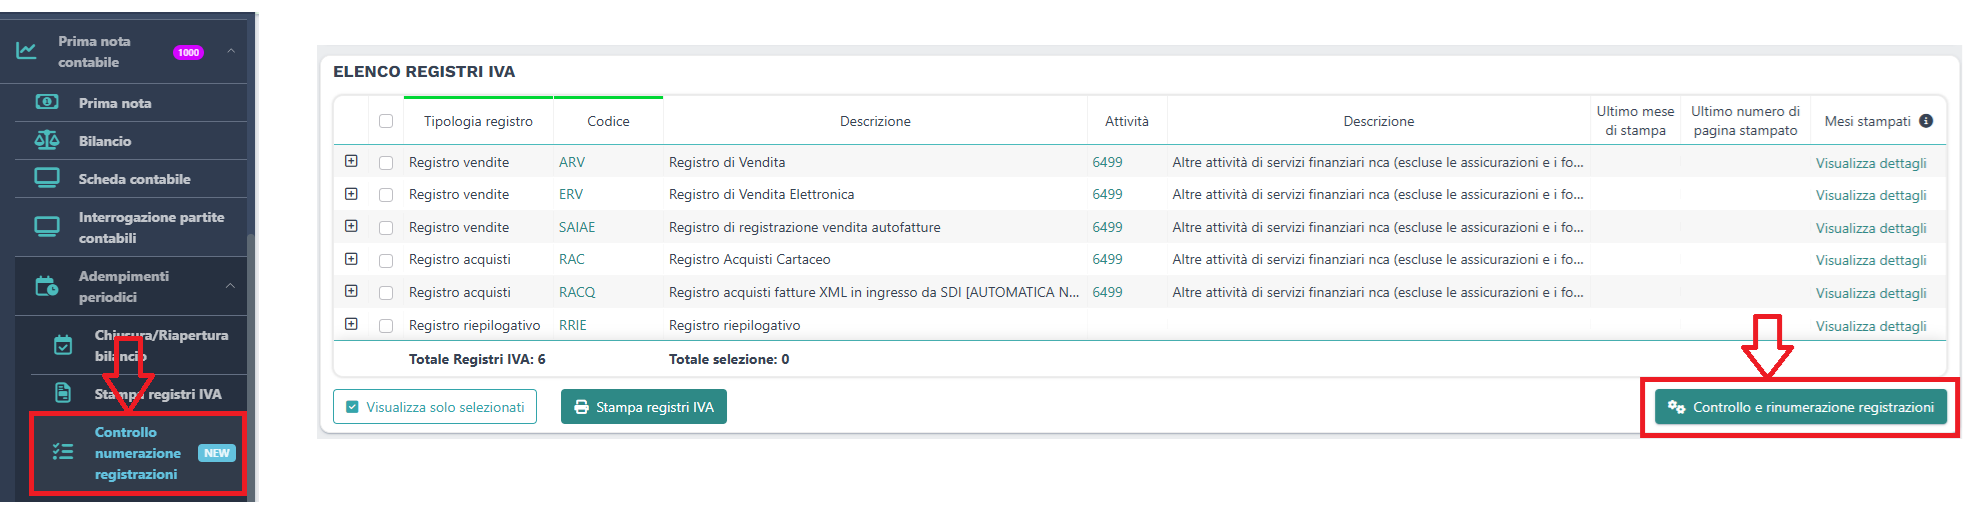
Task: Click 'Totale selezione: 0' text
Action: pos(729,359)
